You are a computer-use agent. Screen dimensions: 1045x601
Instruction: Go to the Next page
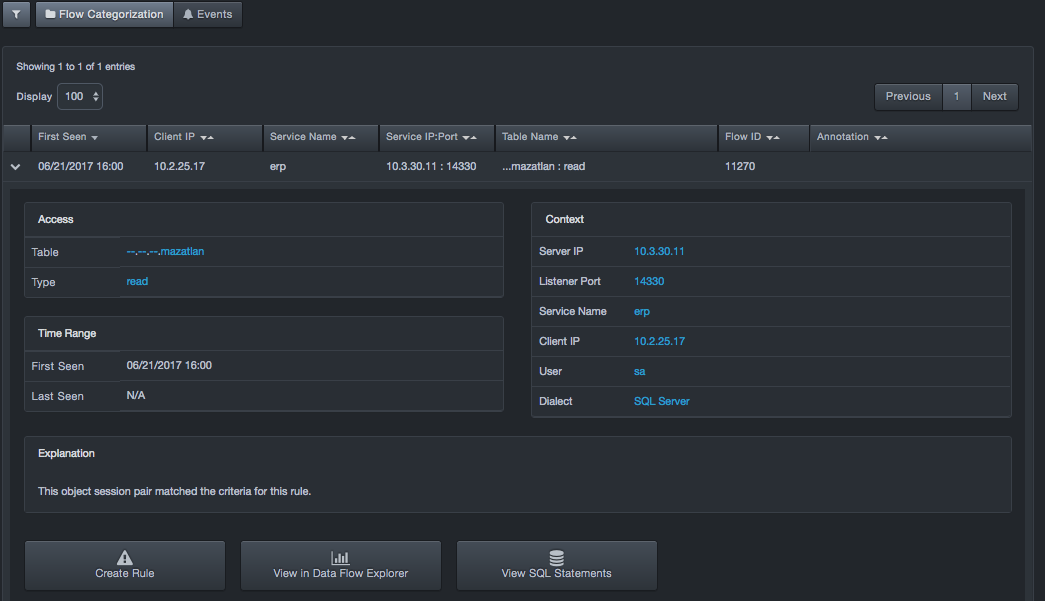pyautogui.click(x=994, y=97)
